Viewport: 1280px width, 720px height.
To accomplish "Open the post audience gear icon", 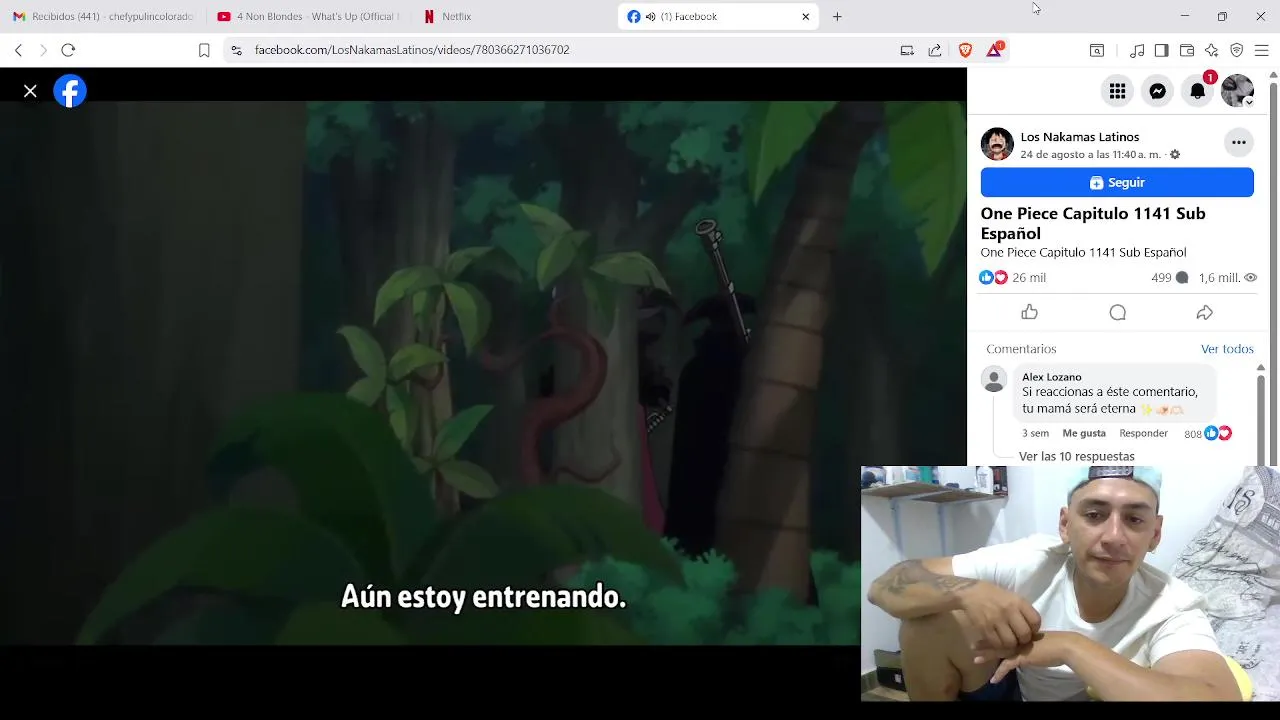I will pyautogui.click(x=1175, y=154).
